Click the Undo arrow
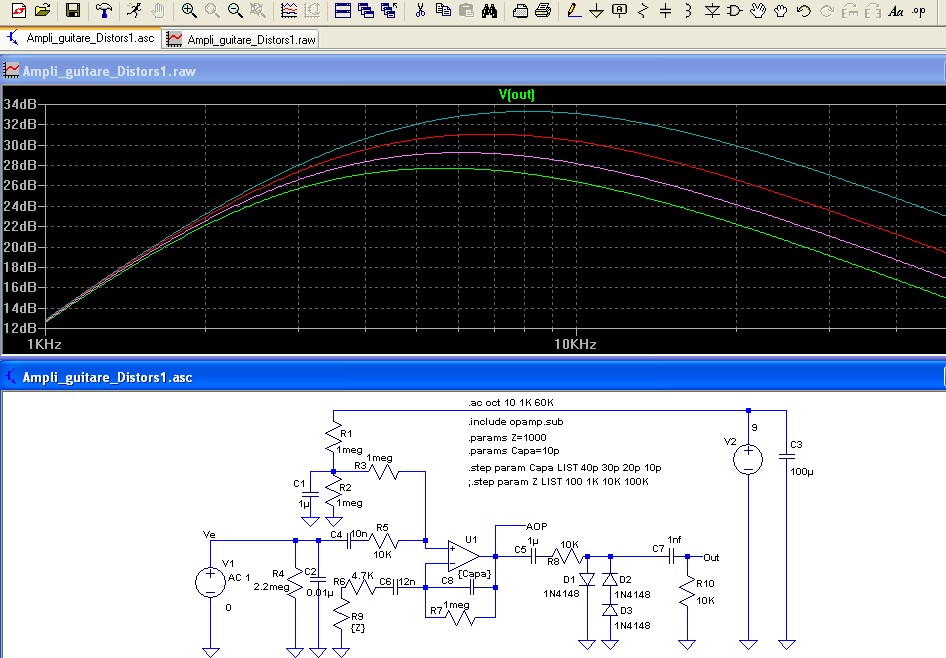This screenshot has height=658, width=946. click(x=803, y=11)
